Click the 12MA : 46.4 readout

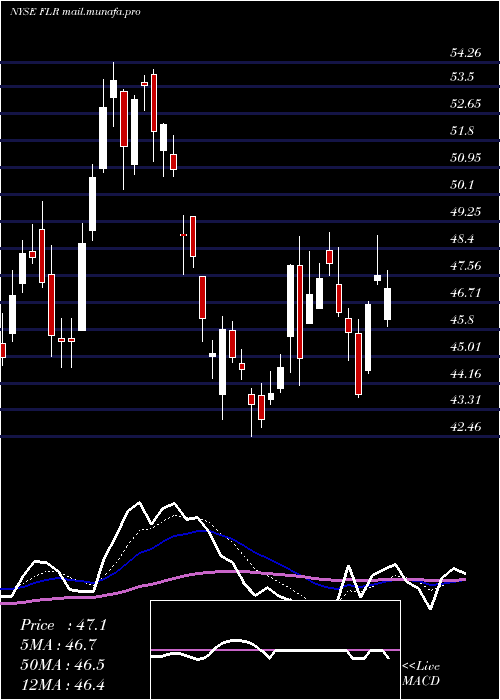coord(63,684)
